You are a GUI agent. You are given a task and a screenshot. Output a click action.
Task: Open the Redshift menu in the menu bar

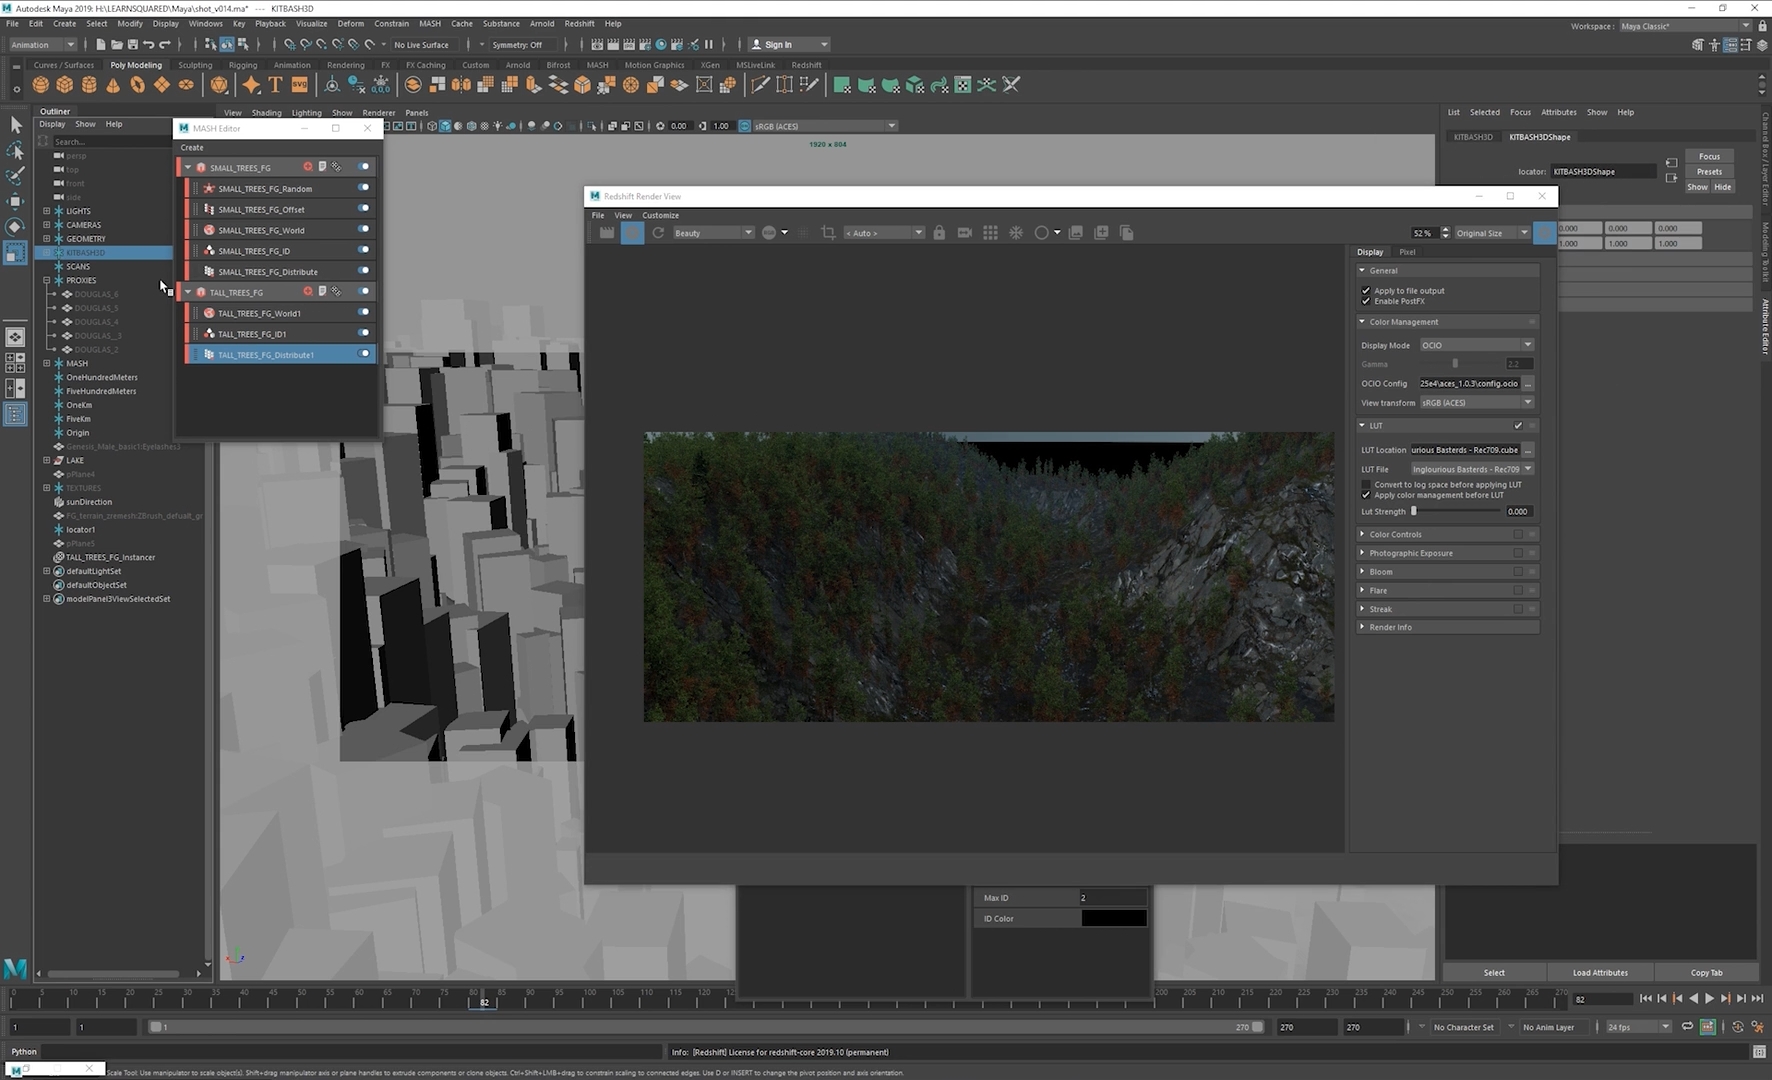click(x=579, y=23)
